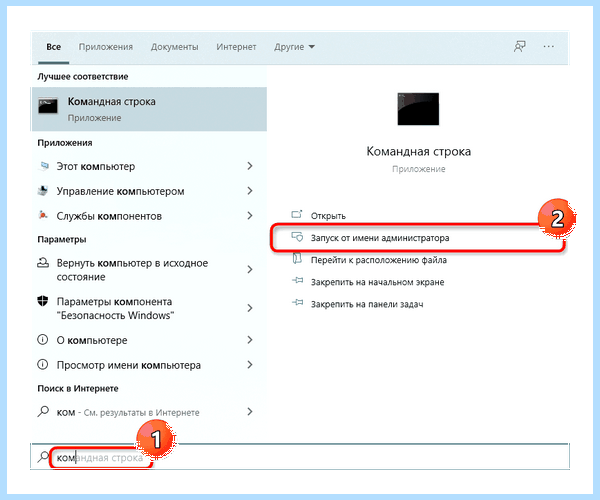Open the three-dots more options menu
The width and height of the screenshot is (600, 500).
[548, 47]
